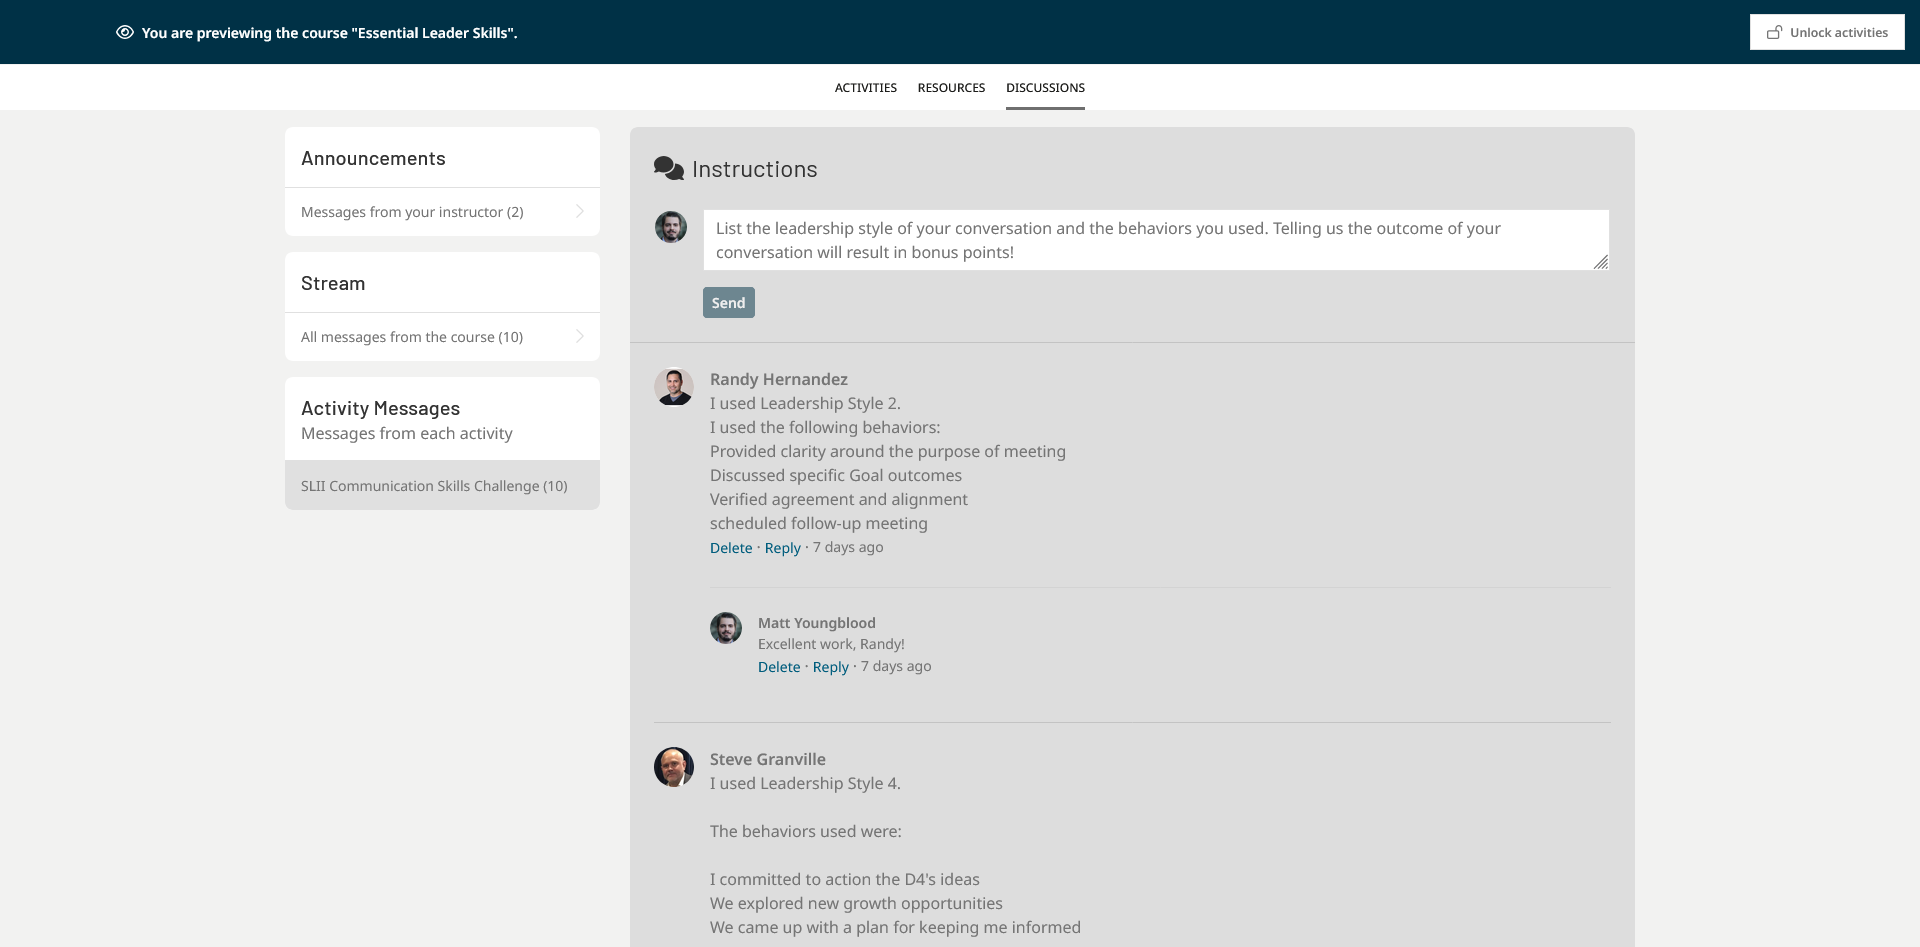
Task: Open Messages from your instructor (2)
Action: 442,212
